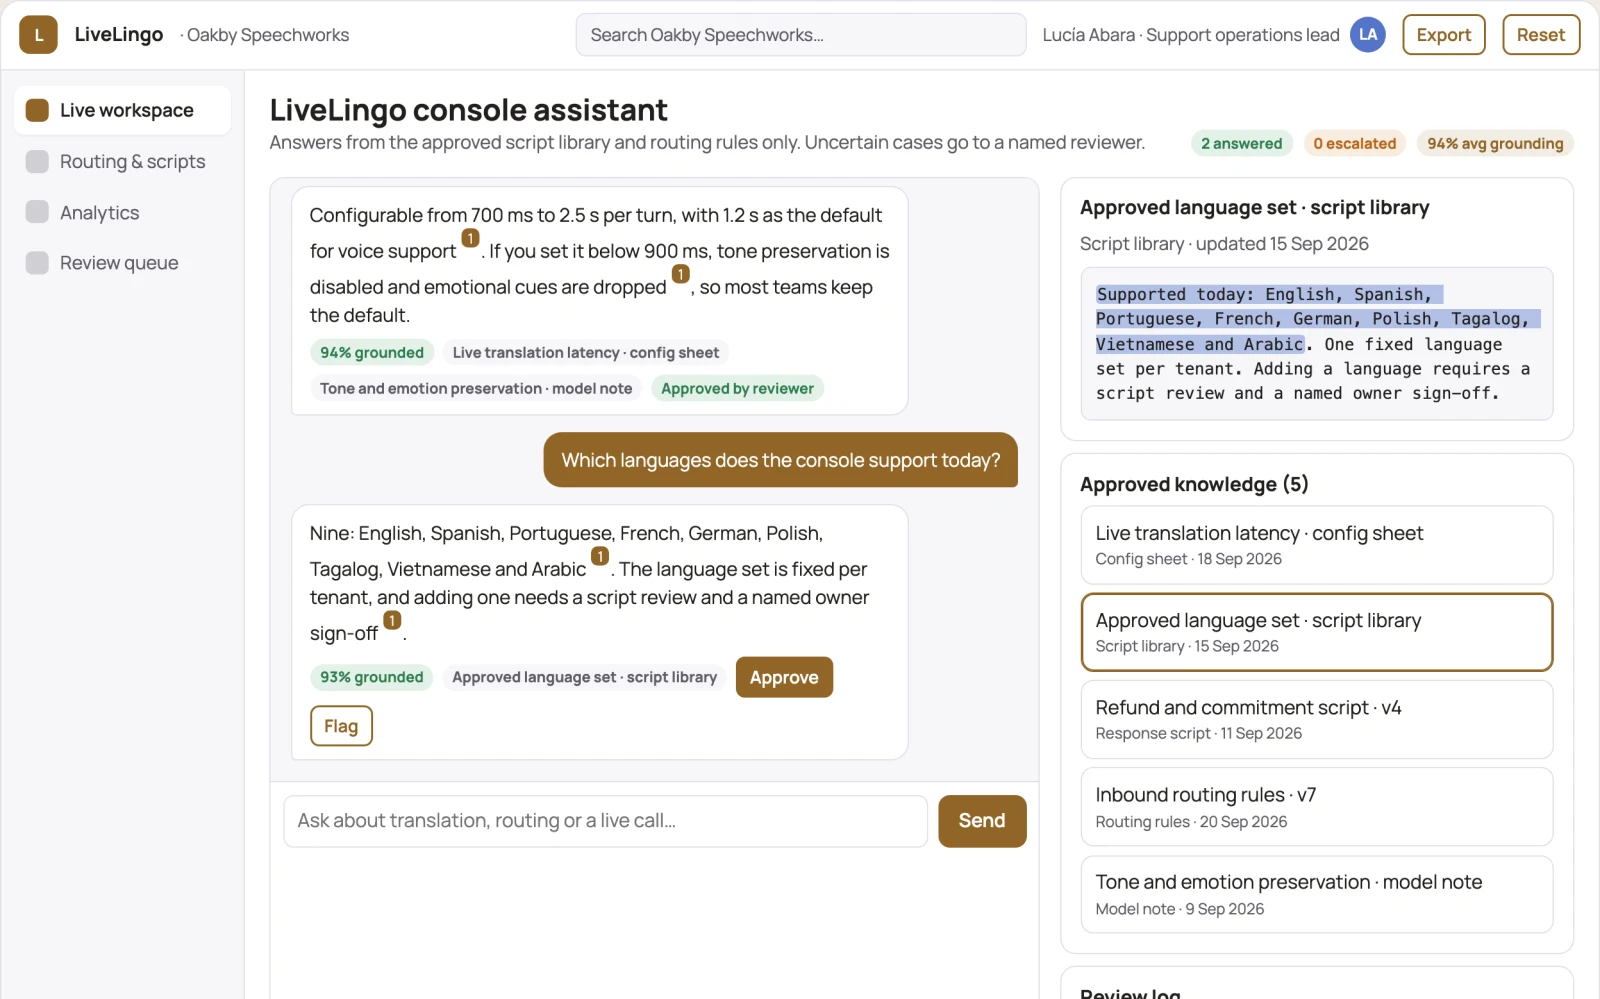The width and height of the screenshot is (1600, 999).
Task: Go to Routing & scripts
Action: click(x=122, y=161)
